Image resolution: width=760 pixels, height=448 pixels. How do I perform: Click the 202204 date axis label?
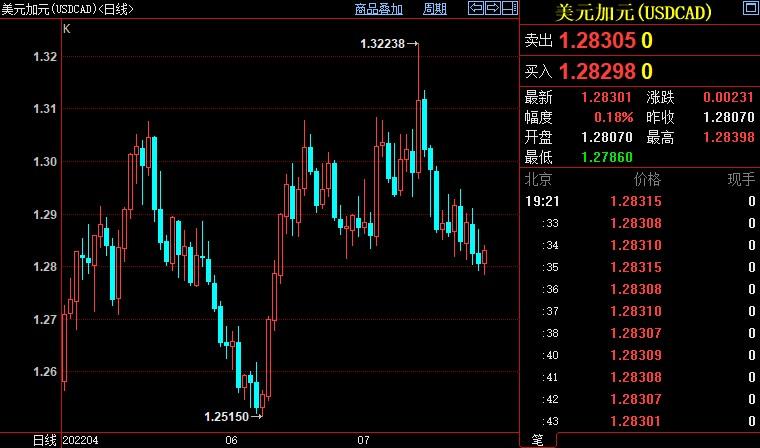tap(82, 440)
